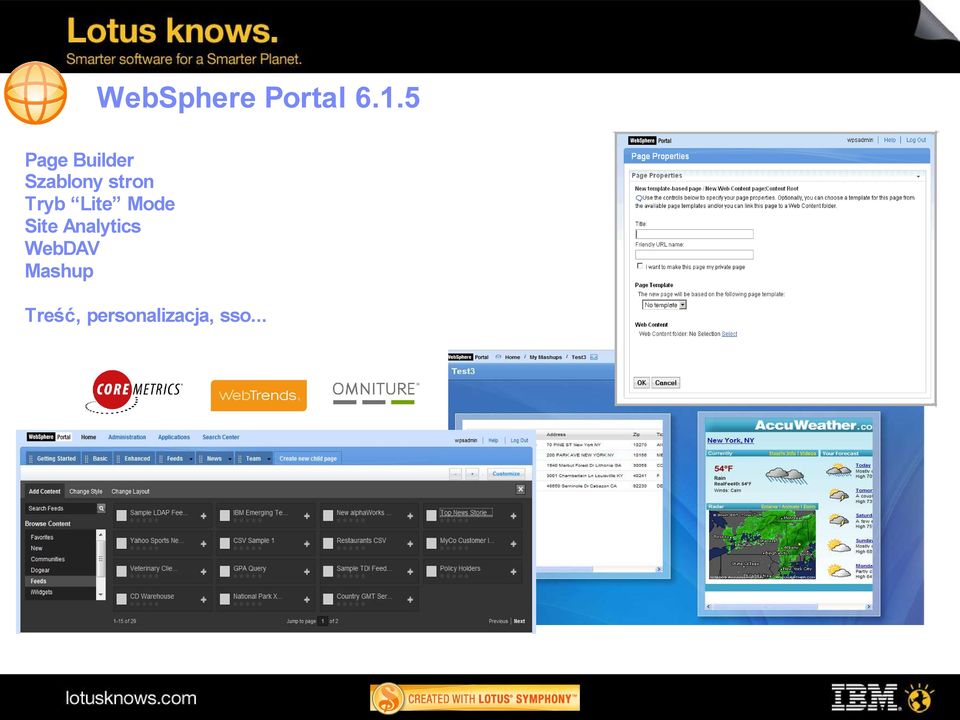Add IBM Emerging Te... feed via plus icon

pos(307,516)
